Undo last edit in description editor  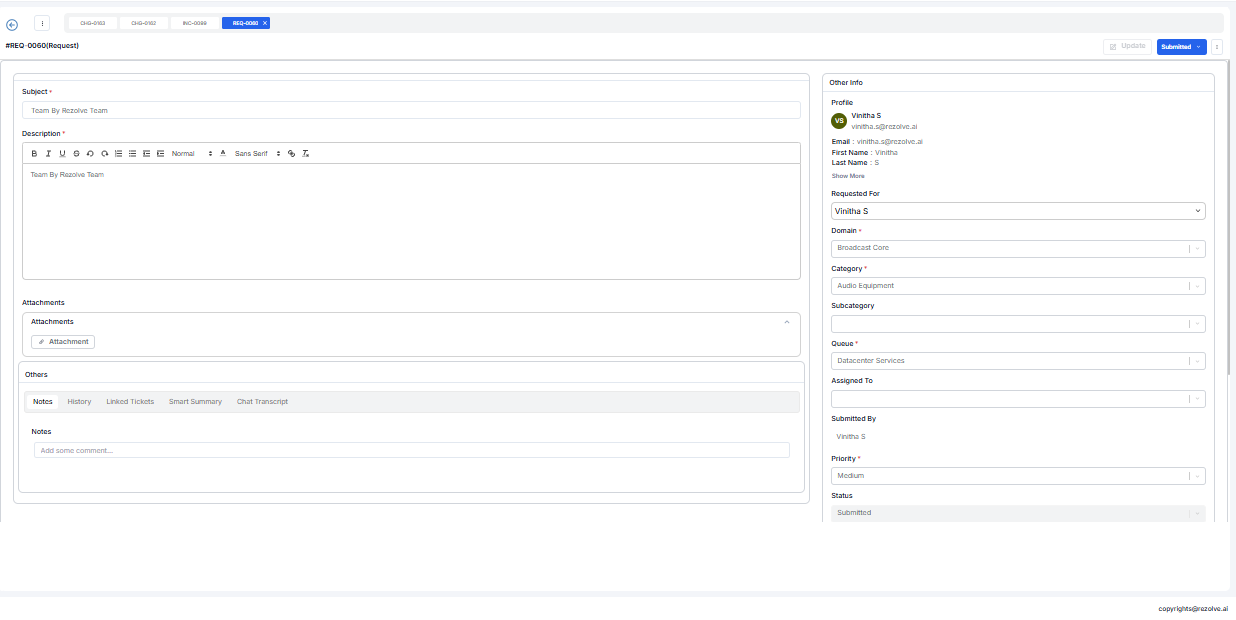pyautogui.click(x=90, y=153)
